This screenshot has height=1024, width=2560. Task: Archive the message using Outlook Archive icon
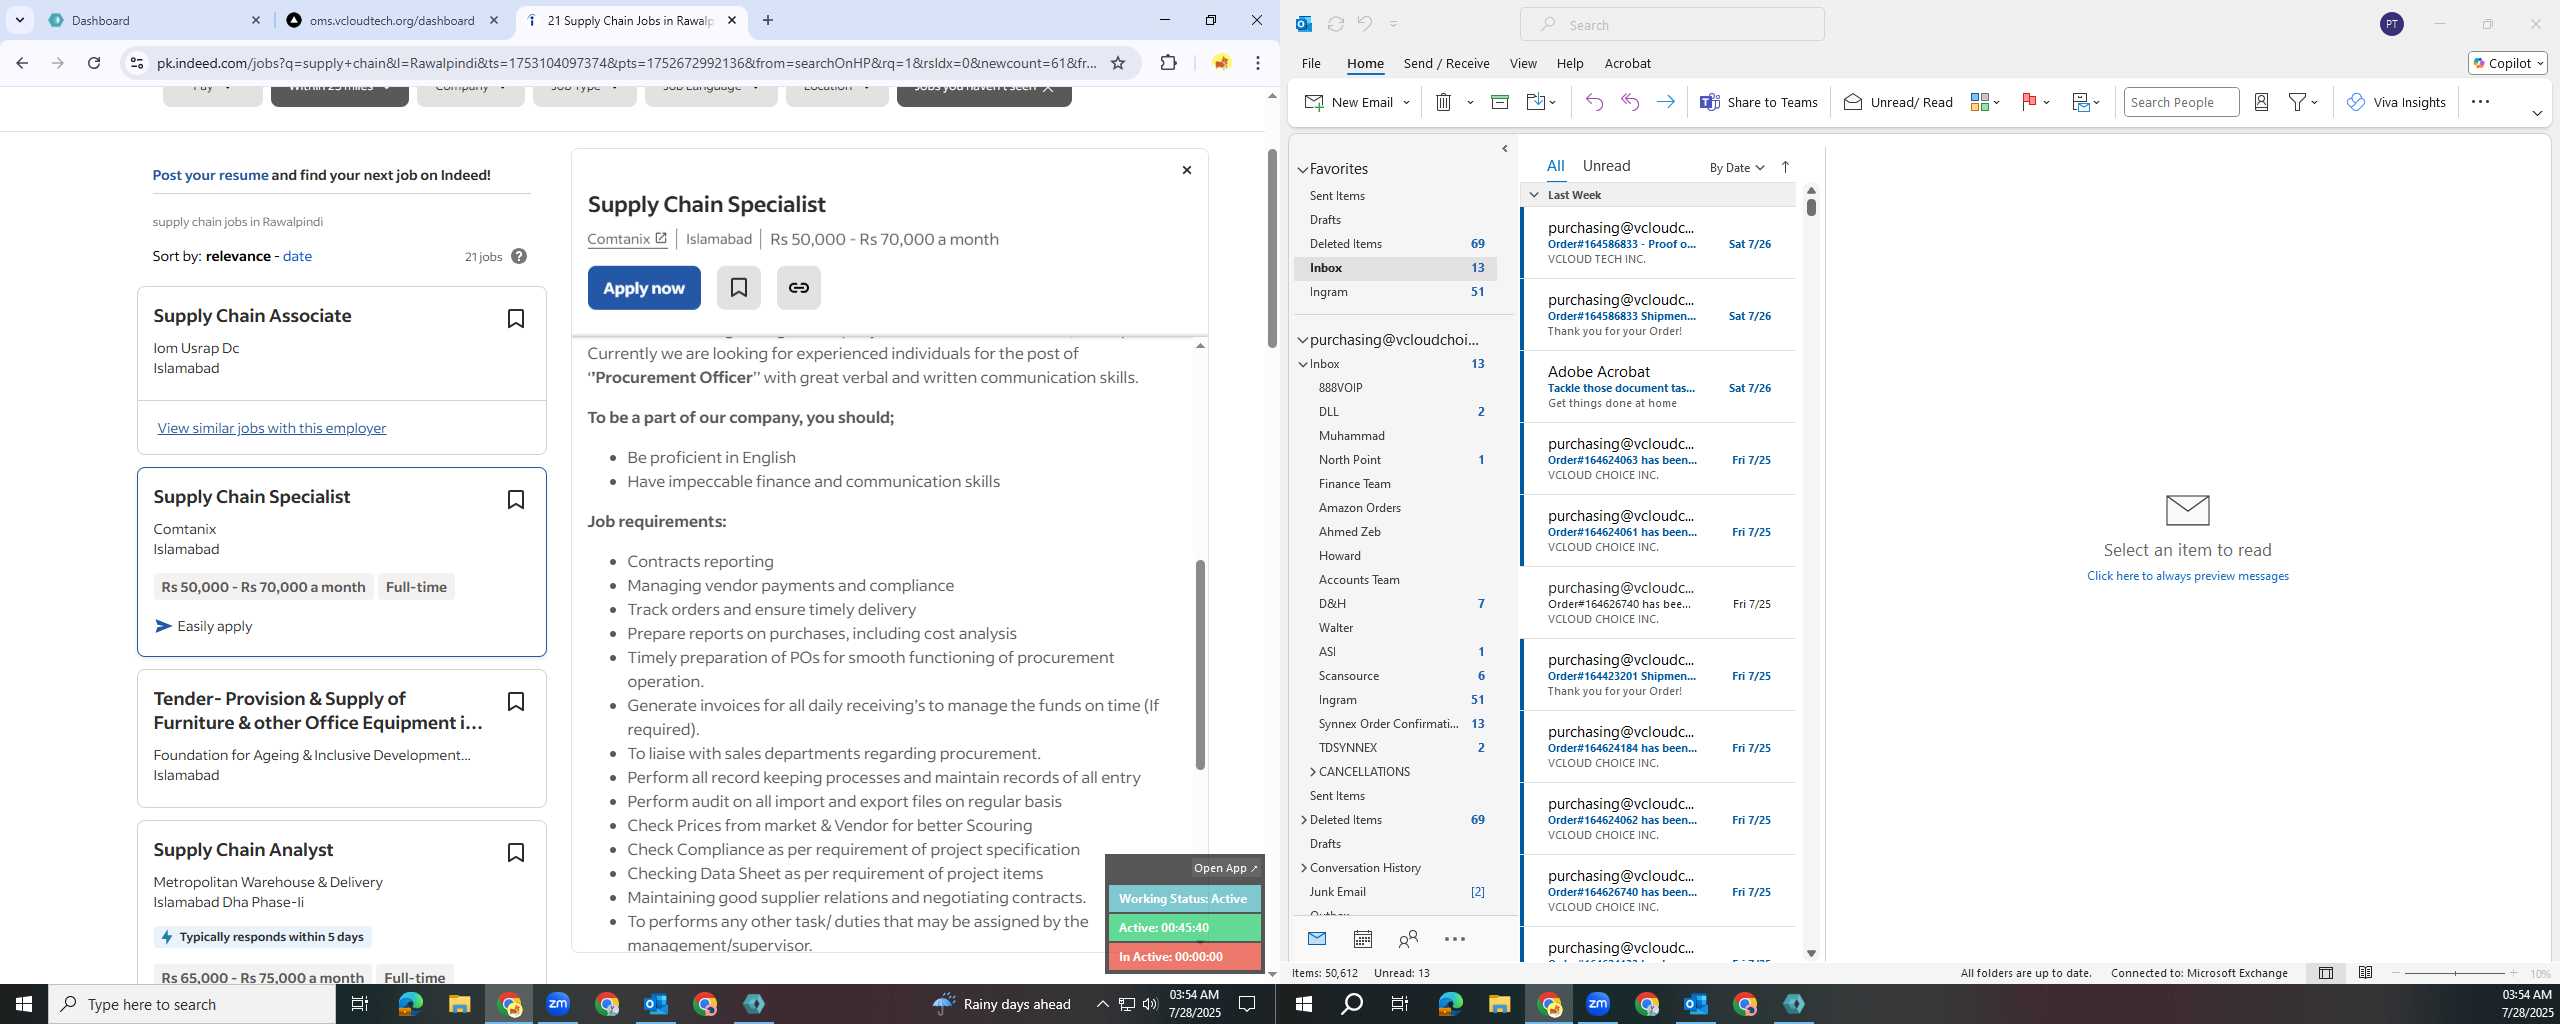(1499, 102)
